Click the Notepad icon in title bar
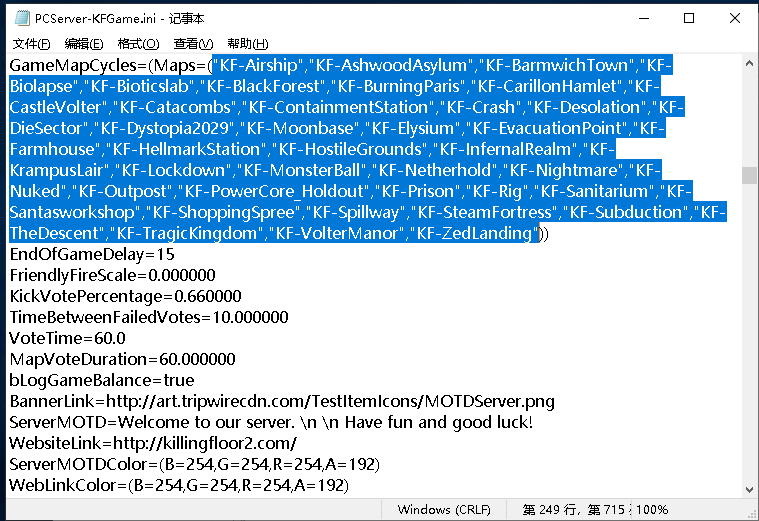Screen dimensions: 759x521 22,18
